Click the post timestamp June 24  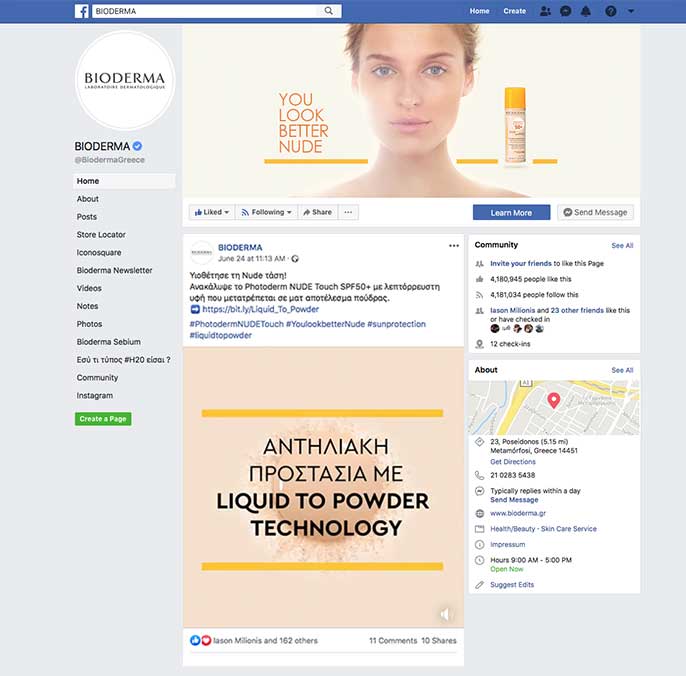[252, 259]
